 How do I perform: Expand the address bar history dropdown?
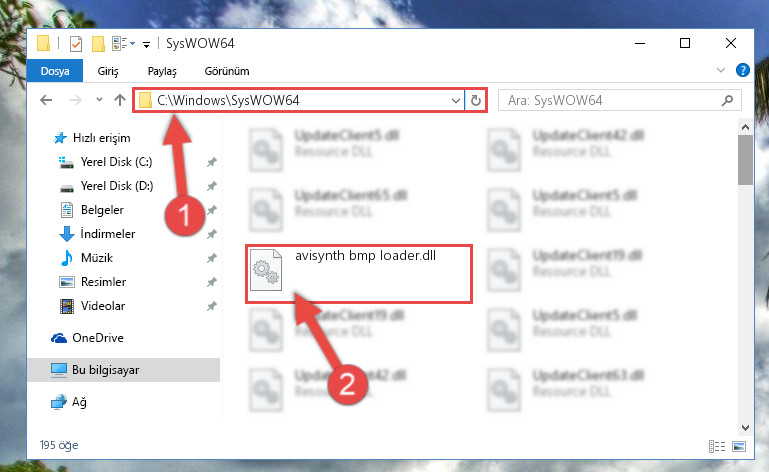[x=456, y=101]
